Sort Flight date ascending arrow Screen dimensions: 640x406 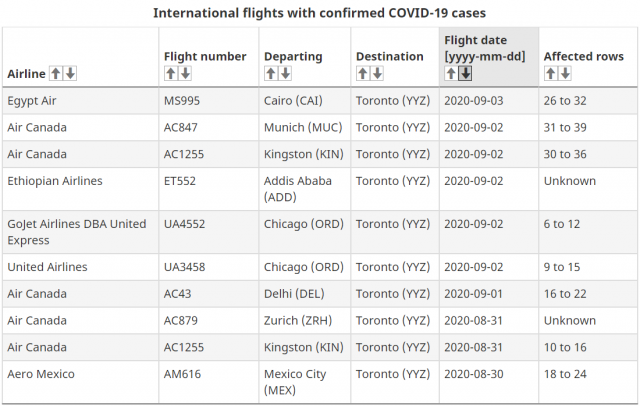click(x=451, y=73)
